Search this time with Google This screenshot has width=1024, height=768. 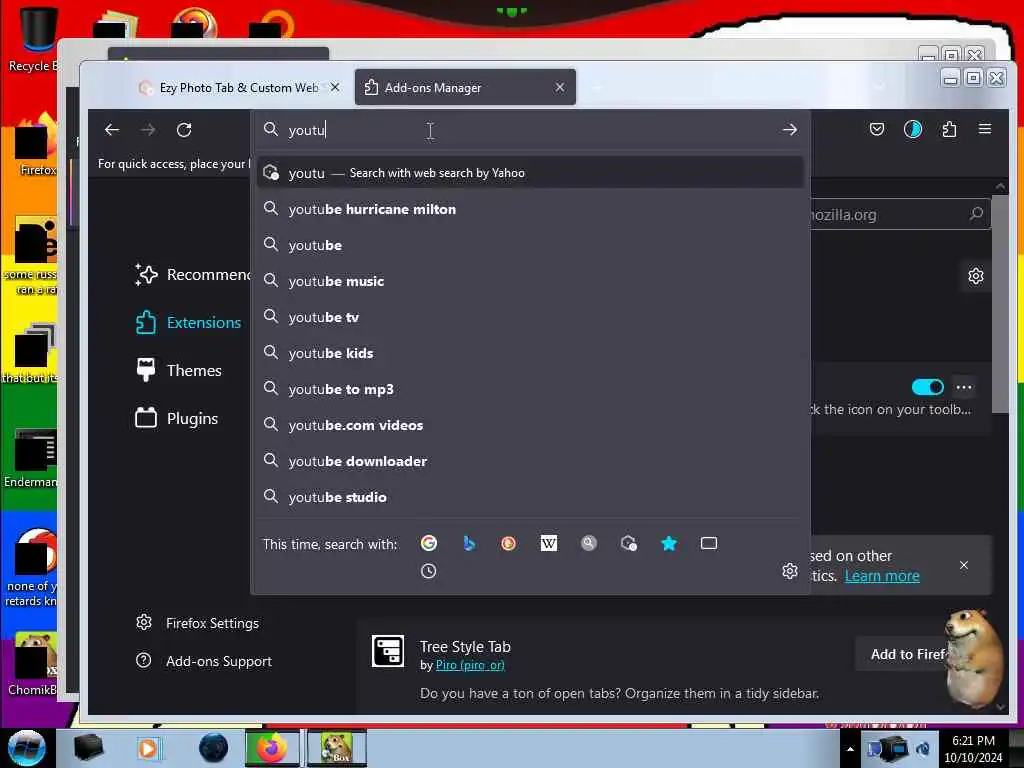[428, 543]
